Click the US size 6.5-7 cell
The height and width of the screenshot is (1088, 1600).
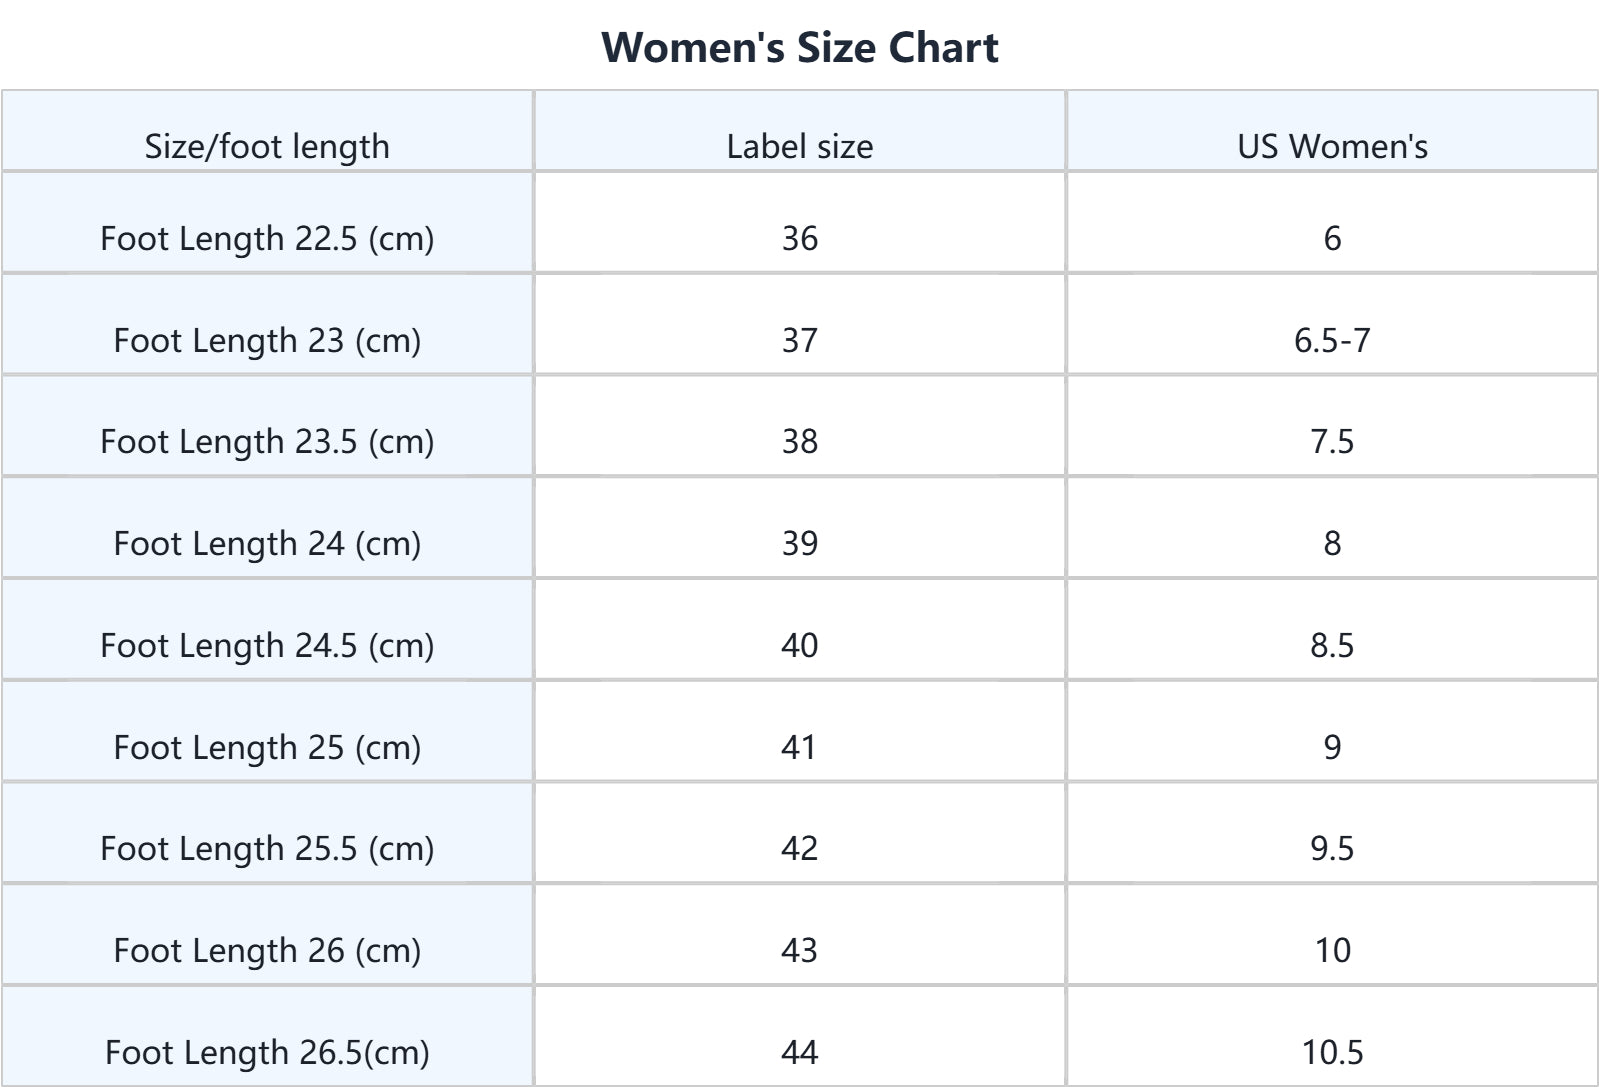tap(1332, 340)
